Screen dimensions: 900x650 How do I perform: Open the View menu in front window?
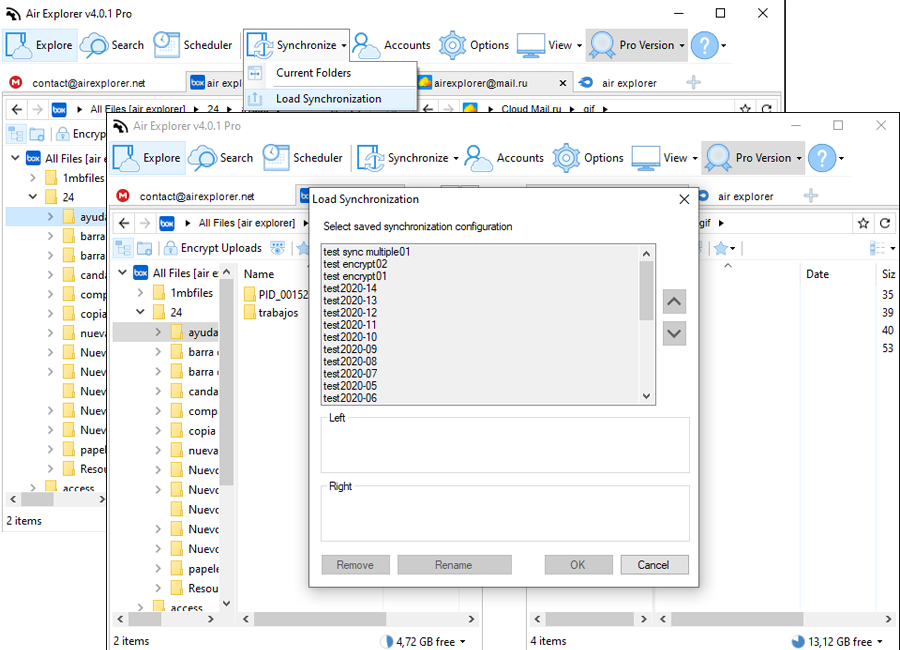(665, 158)
